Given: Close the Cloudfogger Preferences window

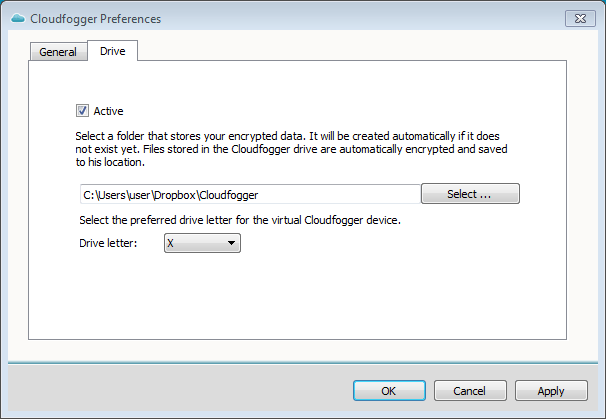Looking at the screenshot, I should pos(580,19).
